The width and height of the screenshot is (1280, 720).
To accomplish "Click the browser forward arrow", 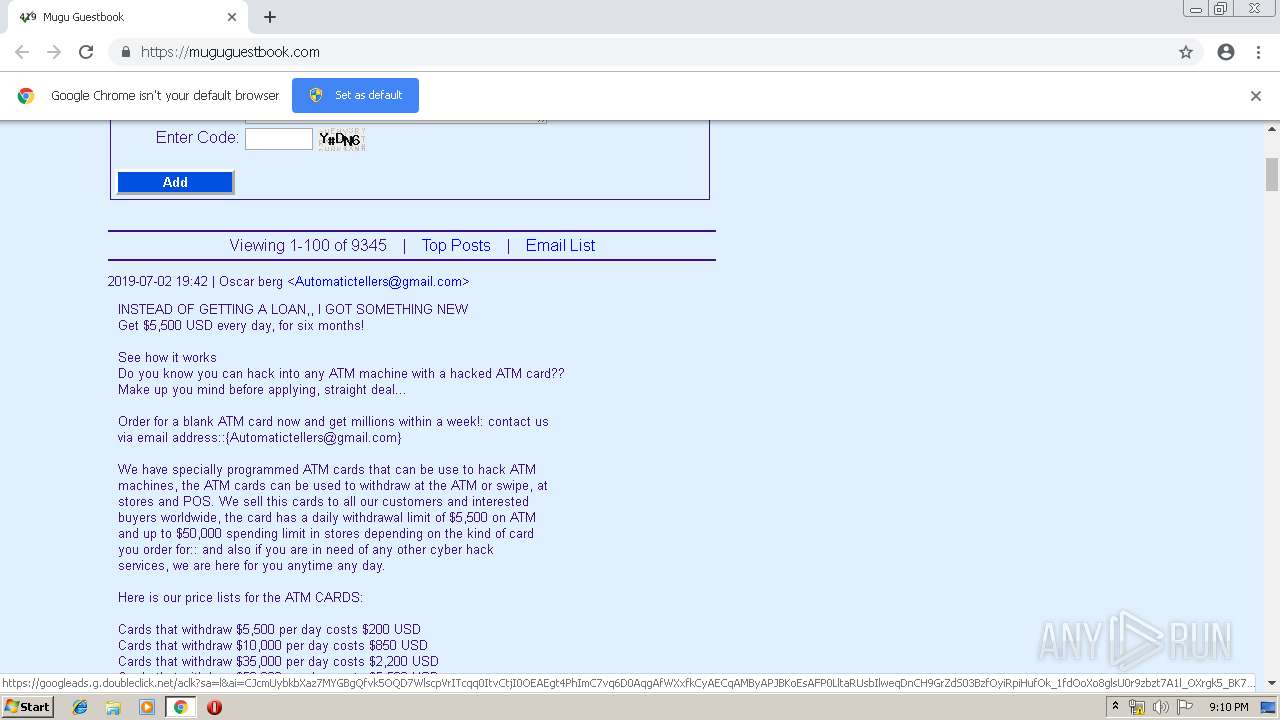I will click(54, 52).
